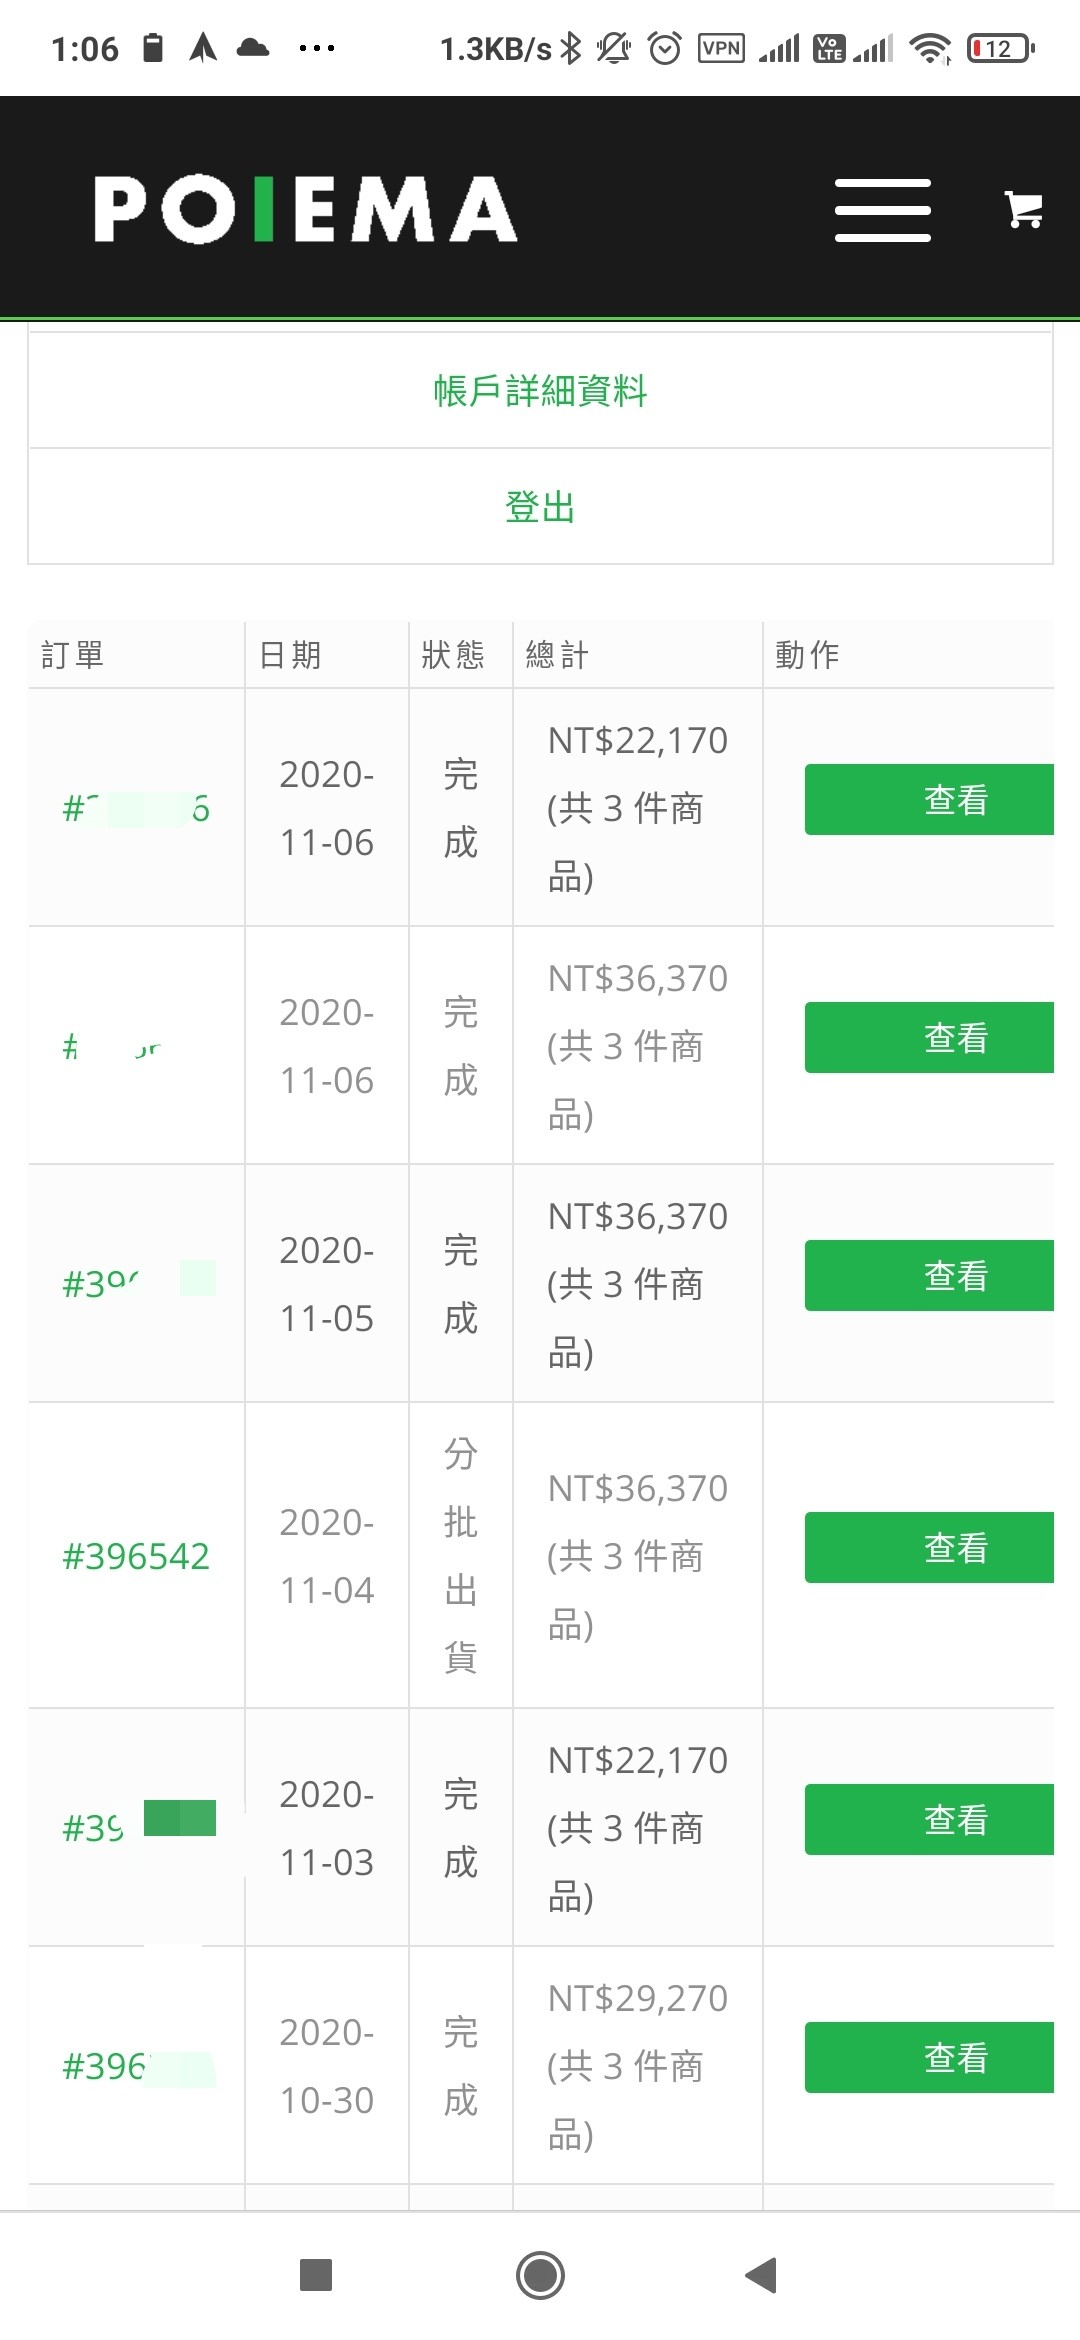
Task: Tap the battery indicator icon
Action: pos(1000,48)
